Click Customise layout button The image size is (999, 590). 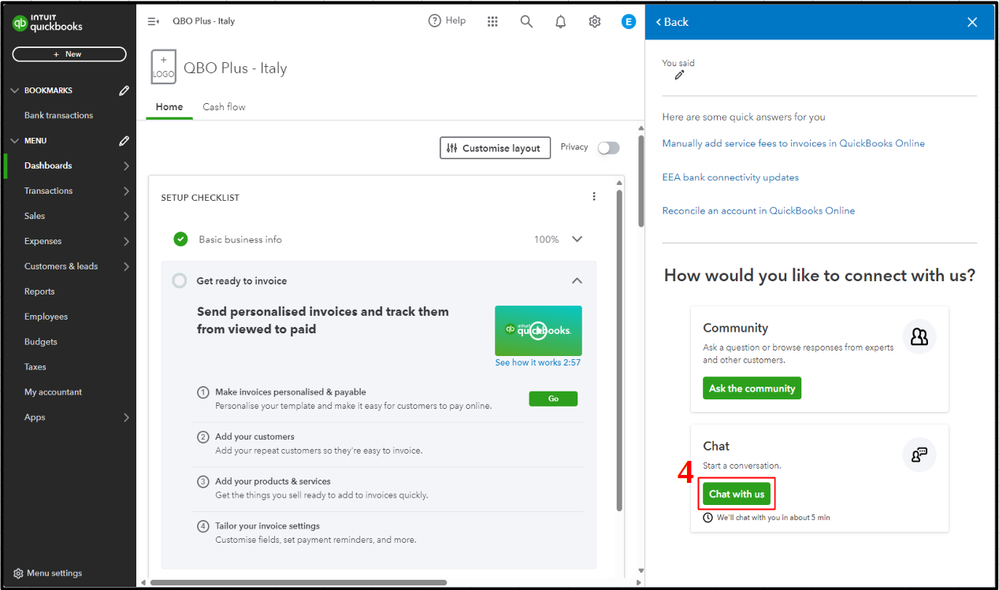point(495,148)
